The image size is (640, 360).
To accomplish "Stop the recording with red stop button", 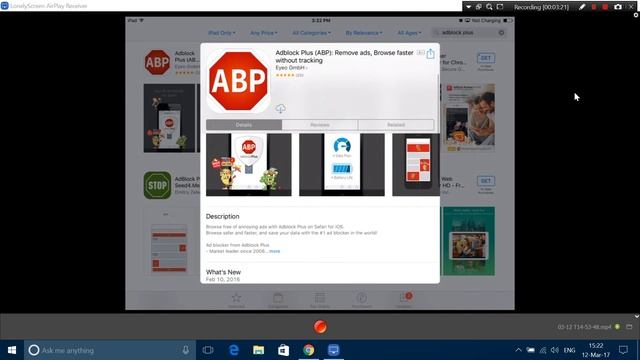I will coord(605,7).
